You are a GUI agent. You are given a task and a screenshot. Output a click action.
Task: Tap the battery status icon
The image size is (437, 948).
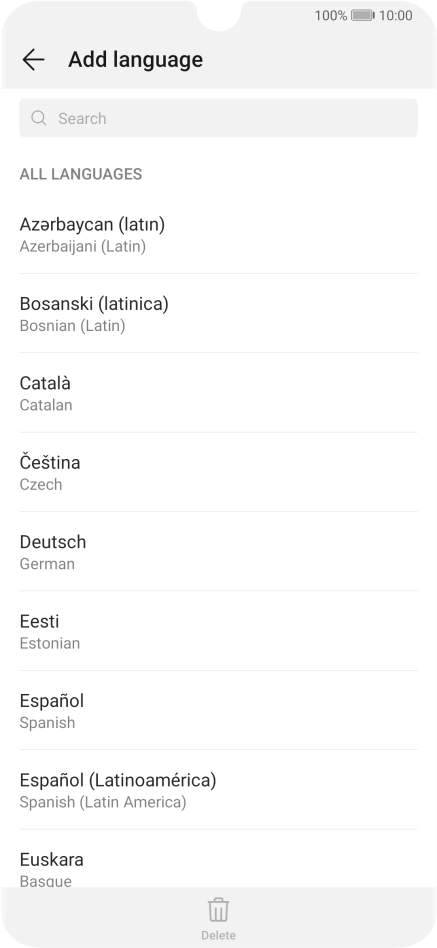[363, 15]
